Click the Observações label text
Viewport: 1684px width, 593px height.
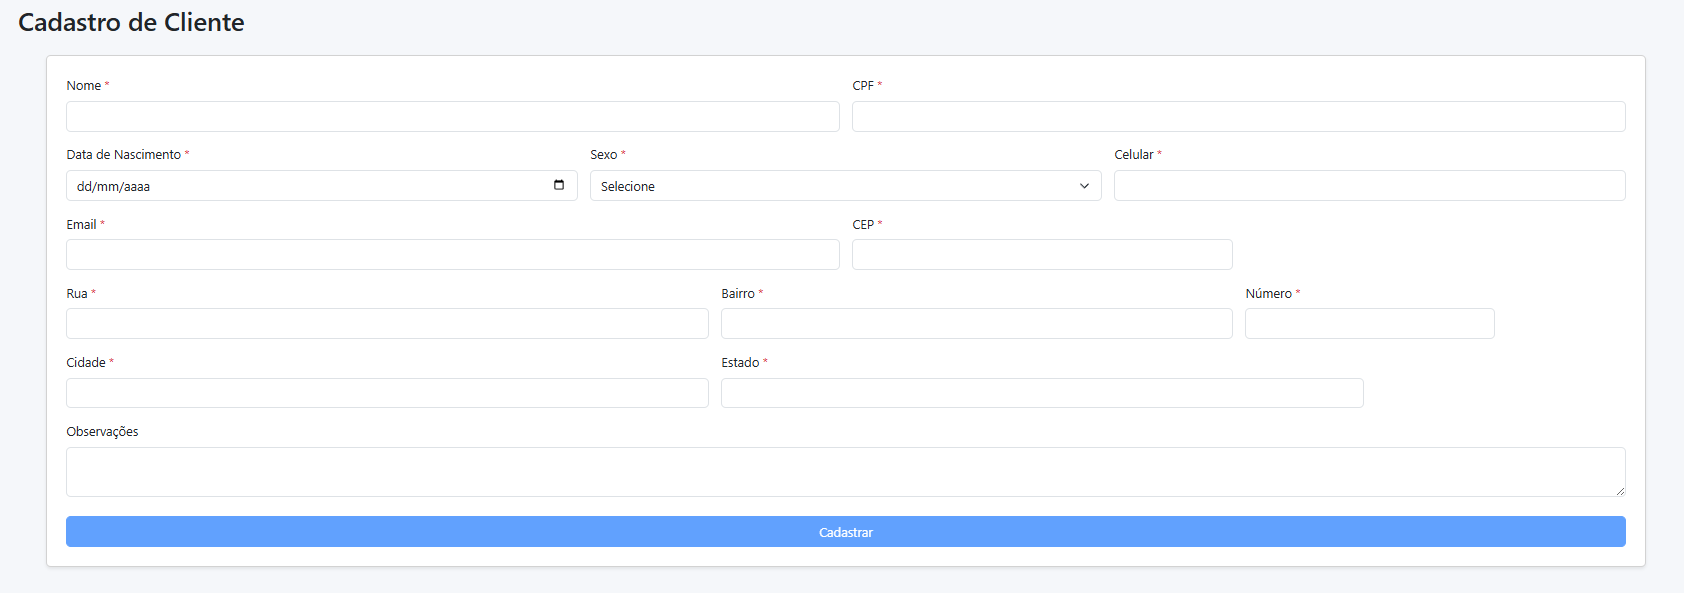(102, 432)
